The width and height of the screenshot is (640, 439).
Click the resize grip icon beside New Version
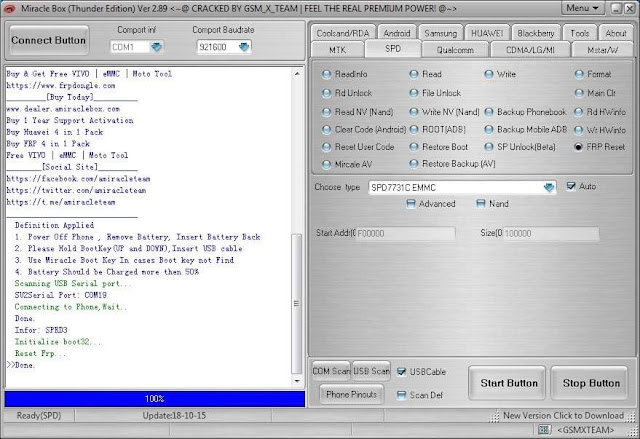point(494,417)
